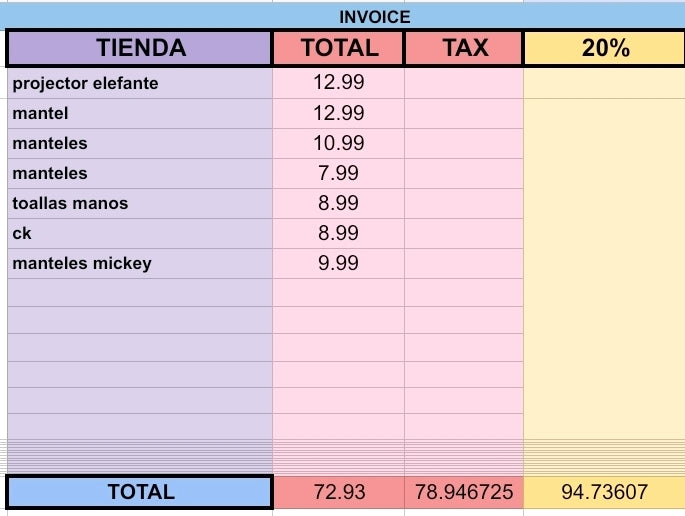Select the mantel item cell
This screenshot has height=516, width=685.
coord(140,113)
